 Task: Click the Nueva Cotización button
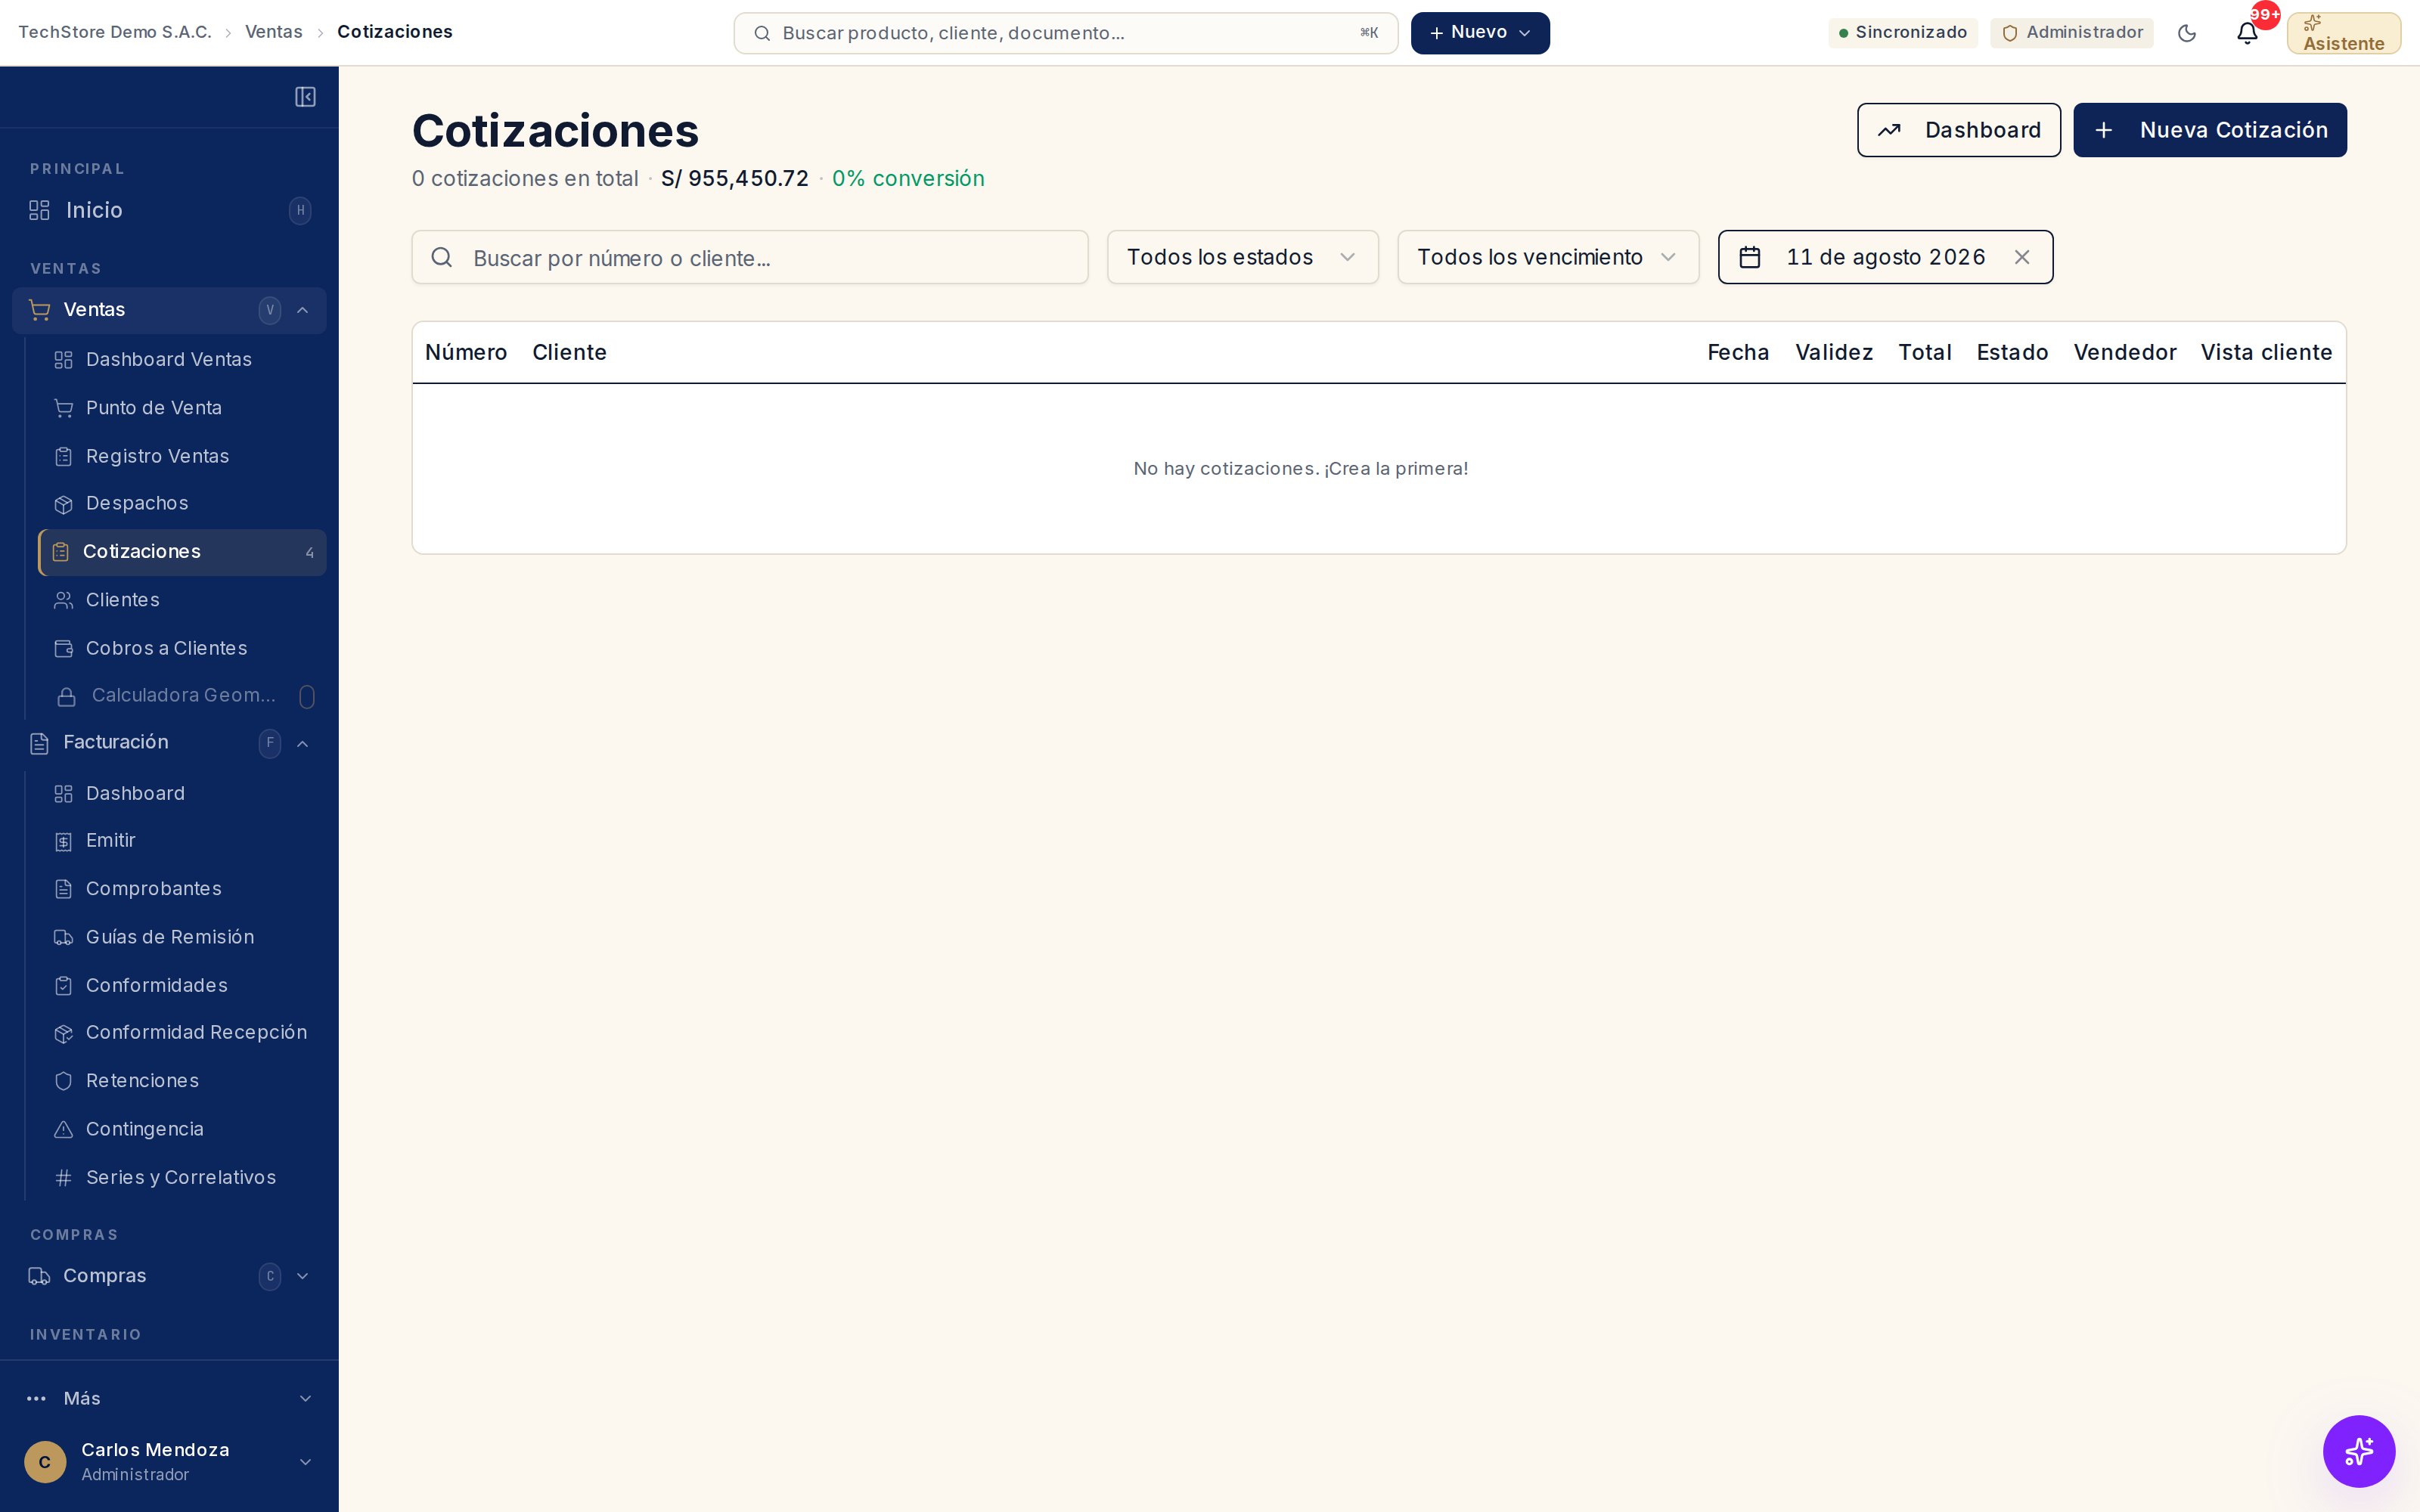[x=2209, y=130]
